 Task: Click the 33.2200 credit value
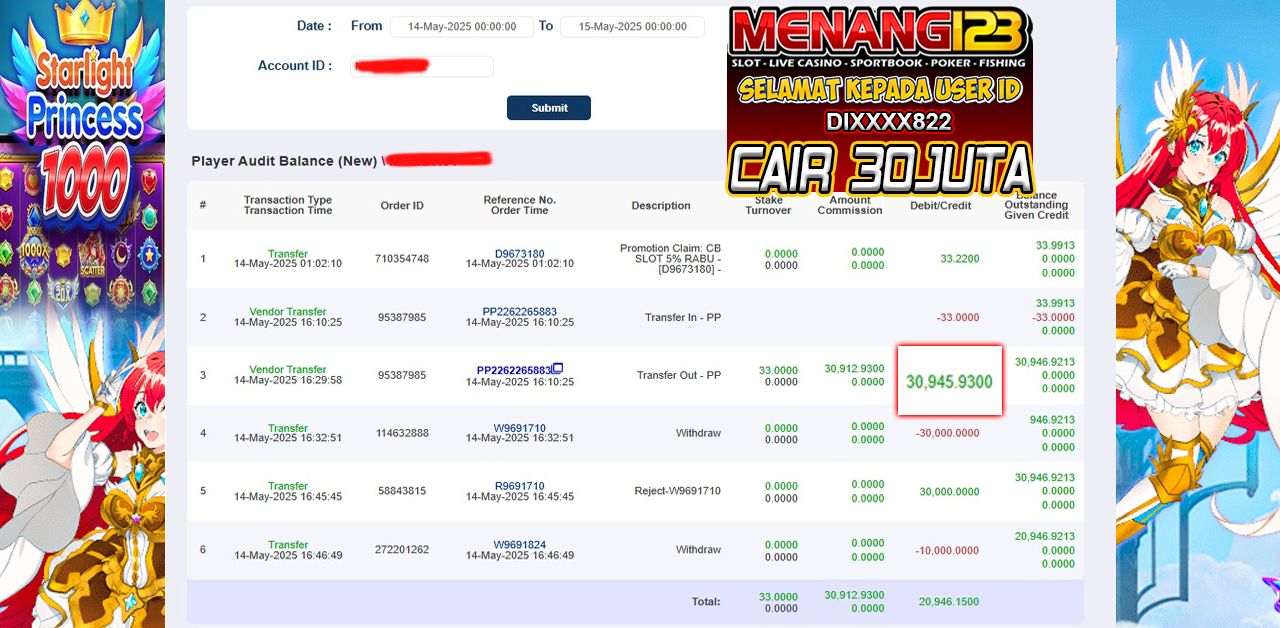pyautogui.click(x=960, y=259)
